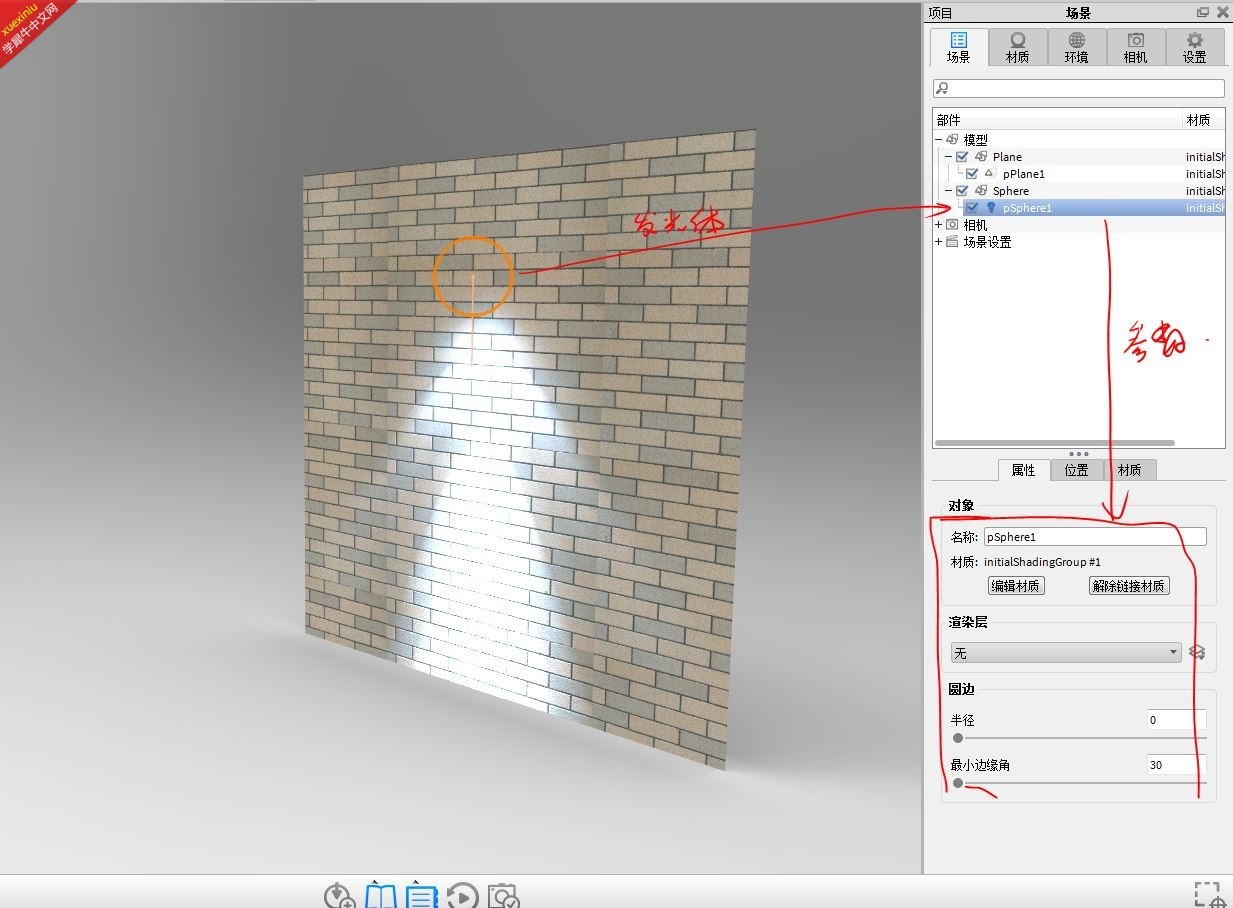Click the tree's horizontal scrollbar
This screenshot has width=1233, height=908.
1054,443
